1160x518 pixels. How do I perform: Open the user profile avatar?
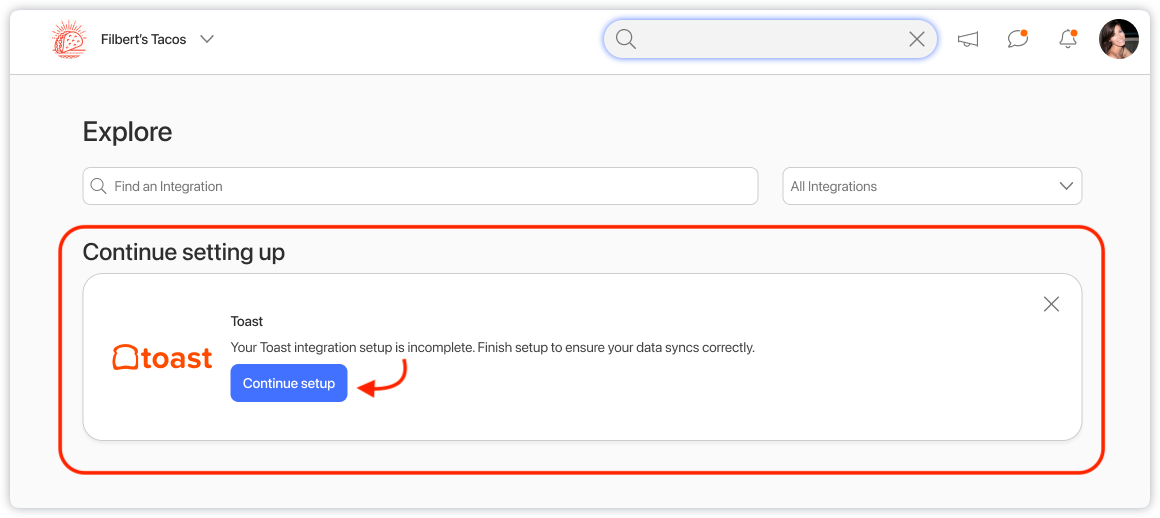tap(1118, 39)
